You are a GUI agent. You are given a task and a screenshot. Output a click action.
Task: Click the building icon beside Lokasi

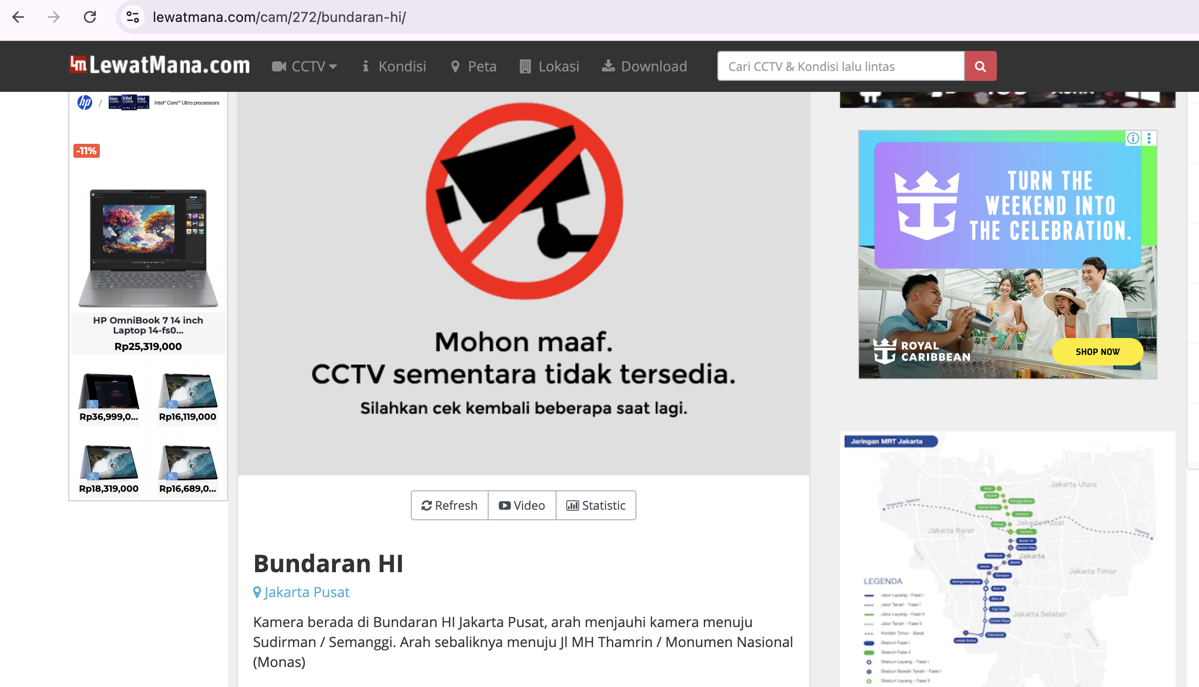click(525, 67)
